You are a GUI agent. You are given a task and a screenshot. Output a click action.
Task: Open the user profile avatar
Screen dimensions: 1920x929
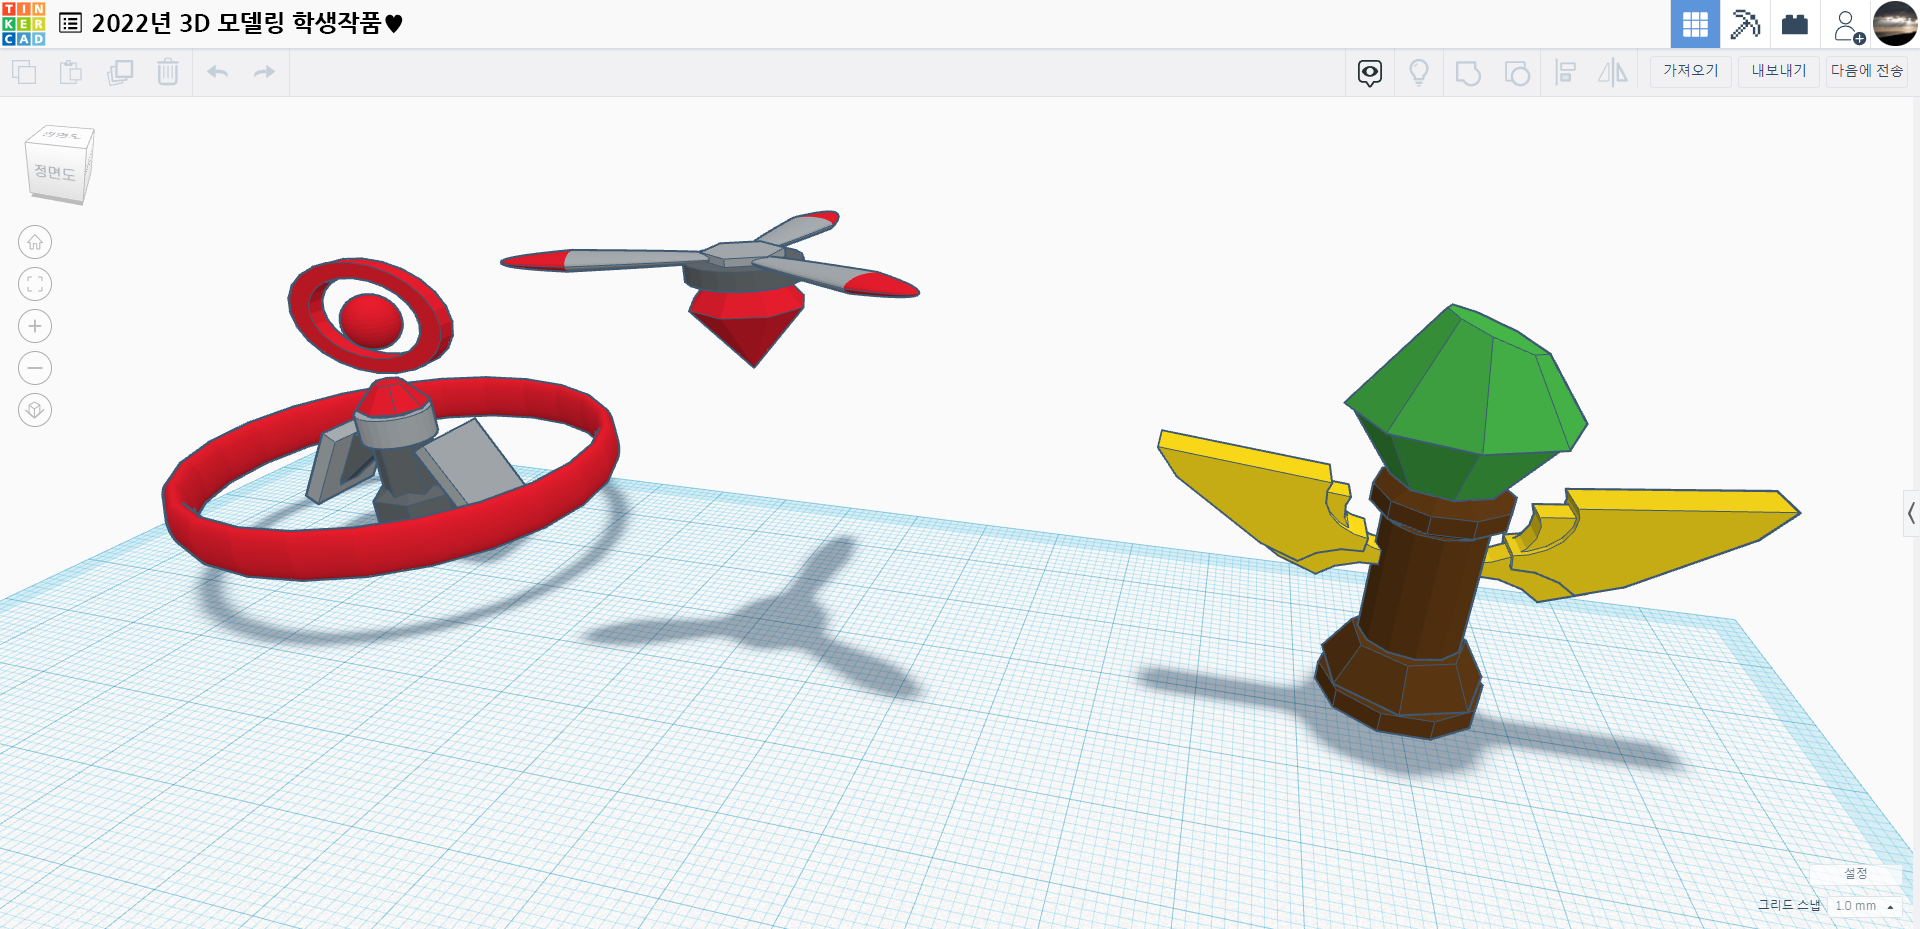pos(1895,24)
